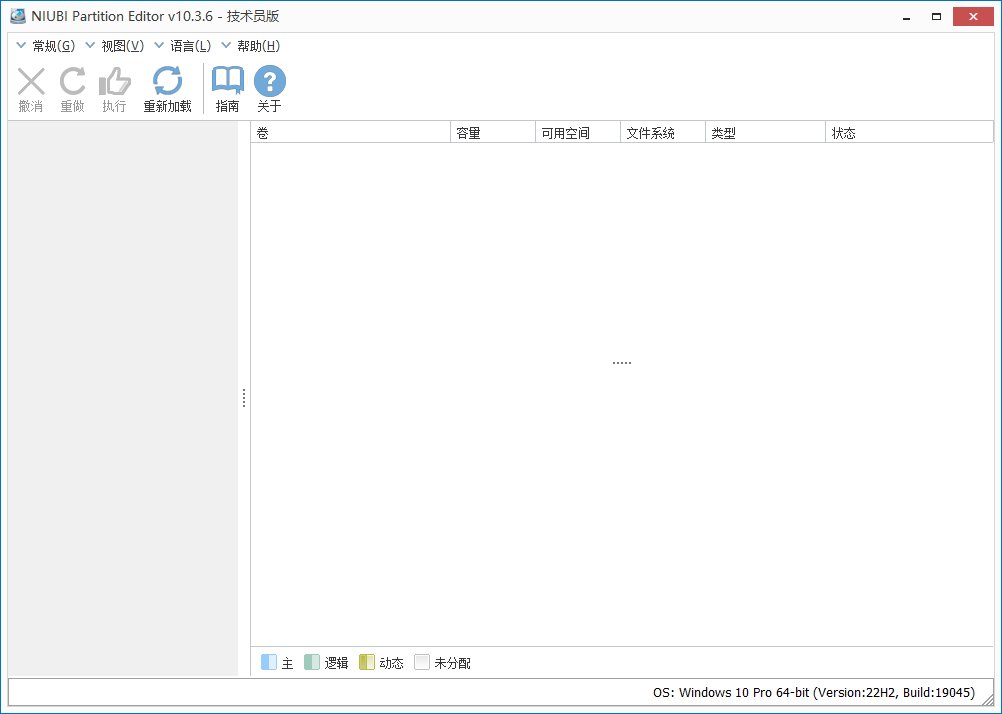Expand chevron beside 视图(V)
Screen dimensions: 1002x714
(90, 45)
